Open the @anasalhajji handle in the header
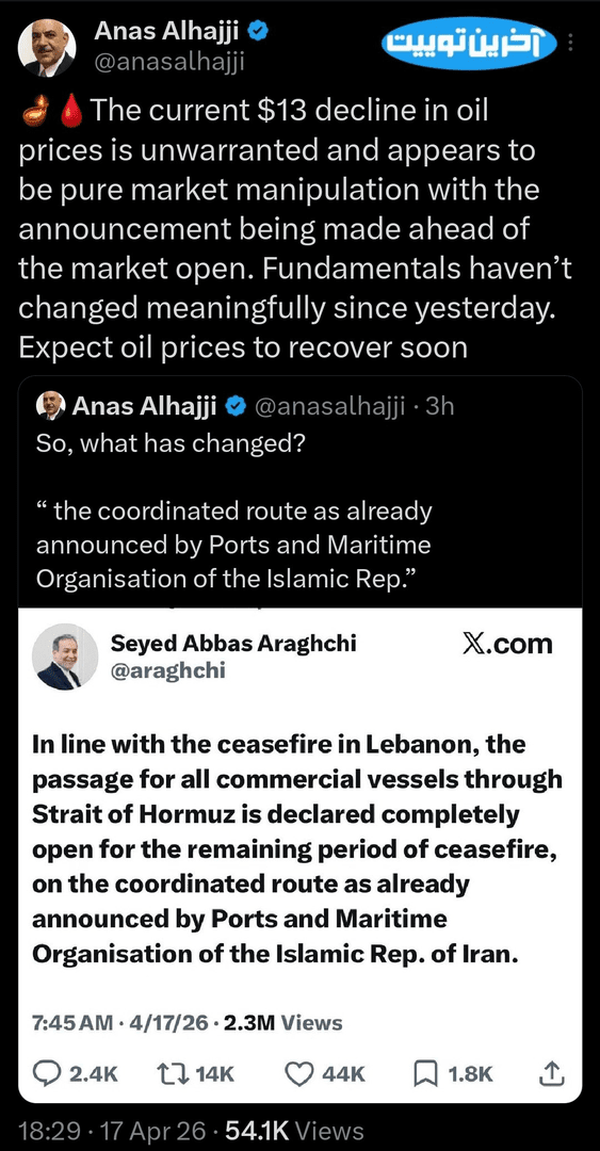The width and height of the screenshot is (600, 1151). tap(169, 62)
